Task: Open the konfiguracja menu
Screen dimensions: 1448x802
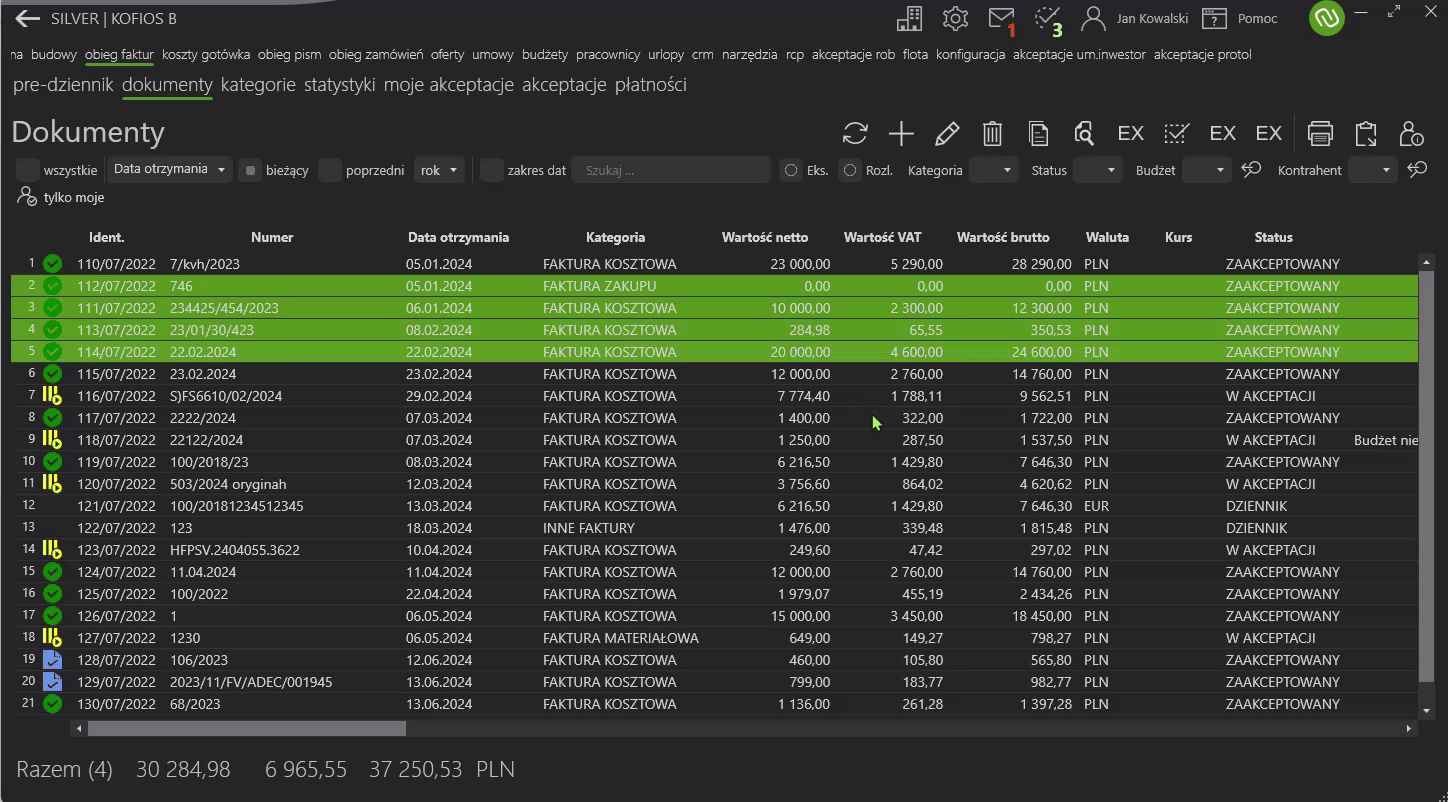Action: tap(970, 54)
